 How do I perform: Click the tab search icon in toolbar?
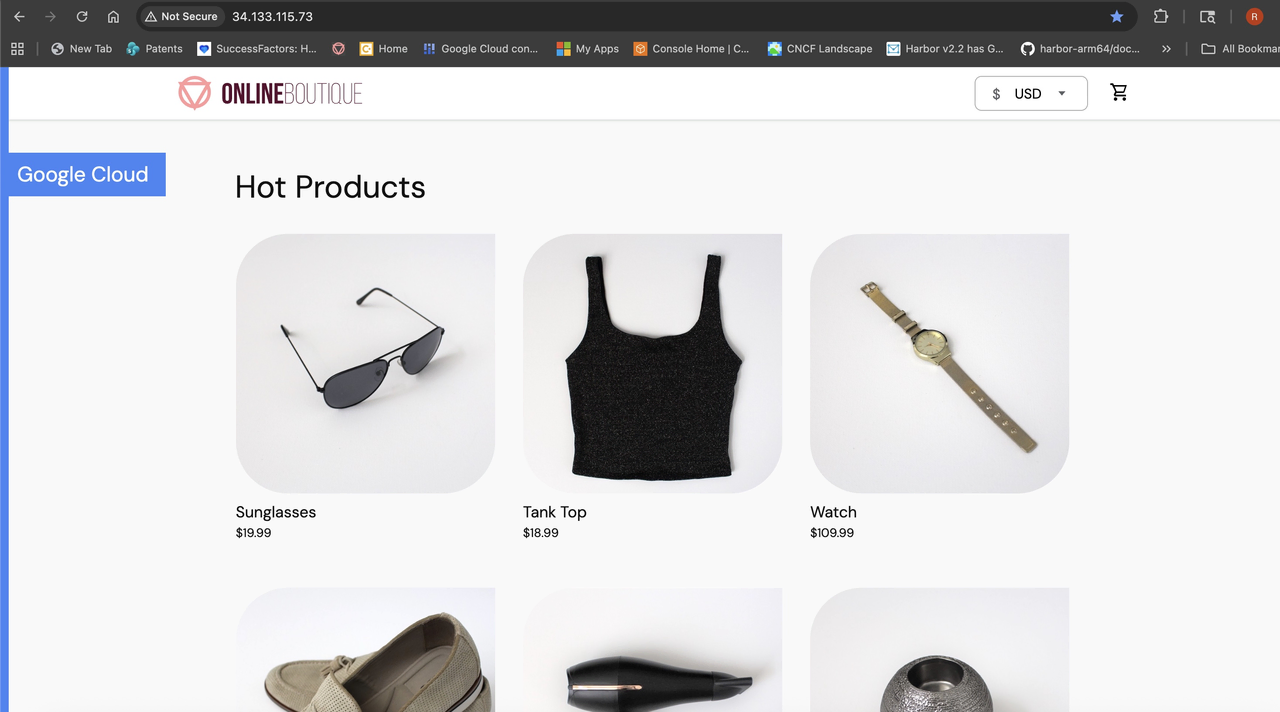tap(1208, 17)
